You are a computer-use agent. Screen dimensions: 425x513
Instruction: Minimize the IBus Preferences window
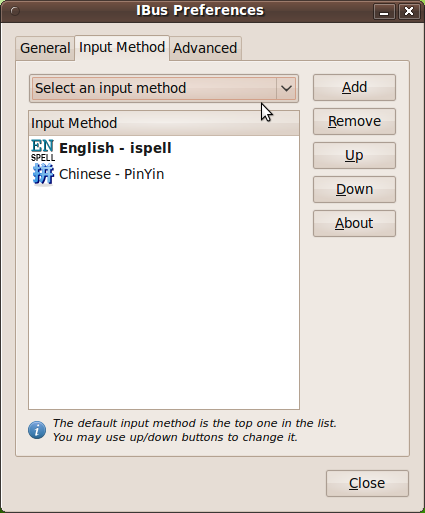[x=384, y=12]
